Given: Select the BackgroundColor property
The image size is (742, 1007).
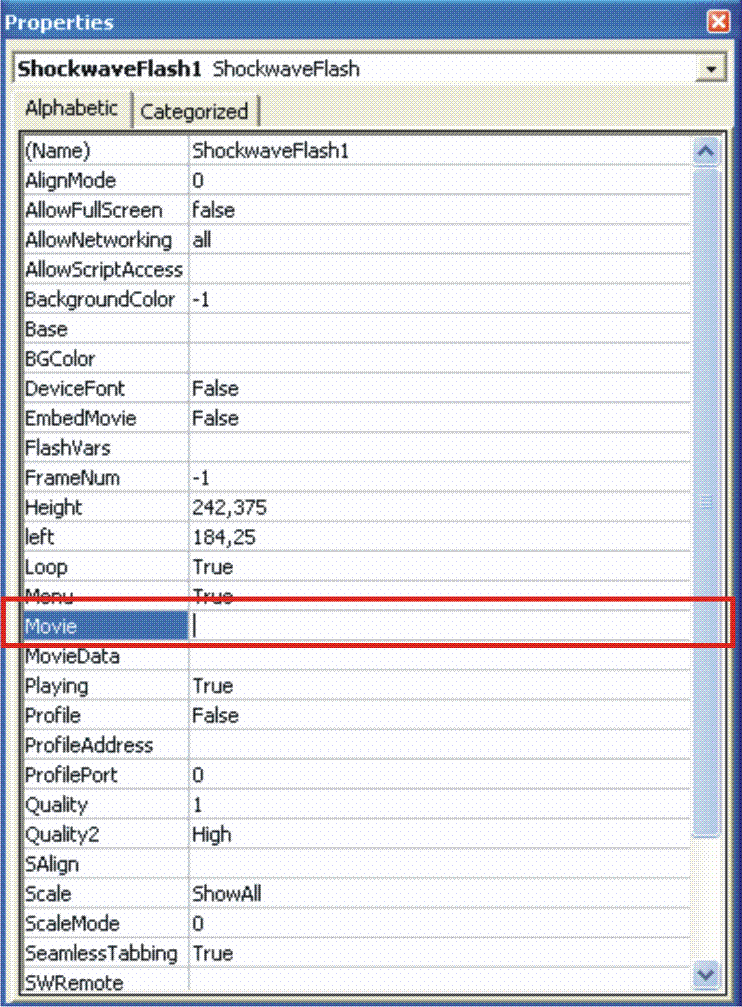Looking at the screenshot, I should (105, 299).
